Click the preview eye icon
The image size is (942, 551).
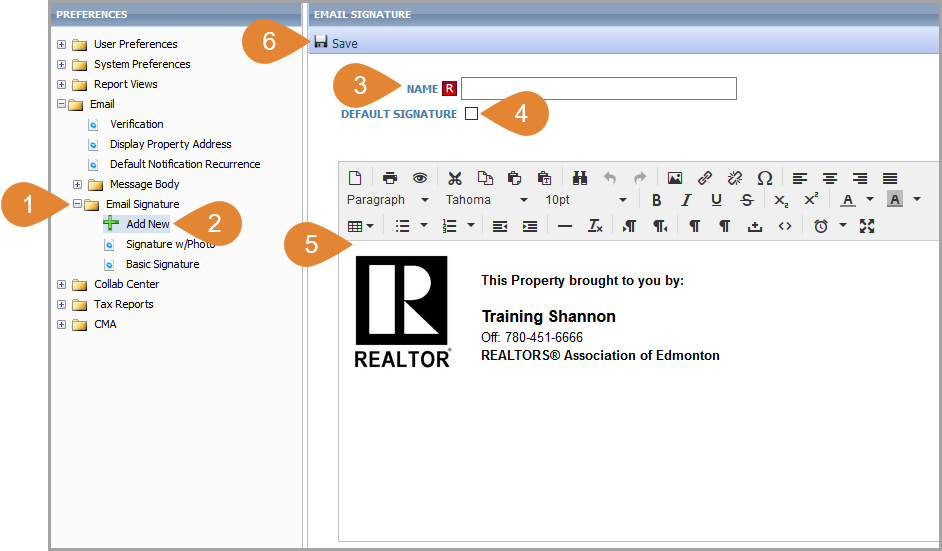point(420,178)
